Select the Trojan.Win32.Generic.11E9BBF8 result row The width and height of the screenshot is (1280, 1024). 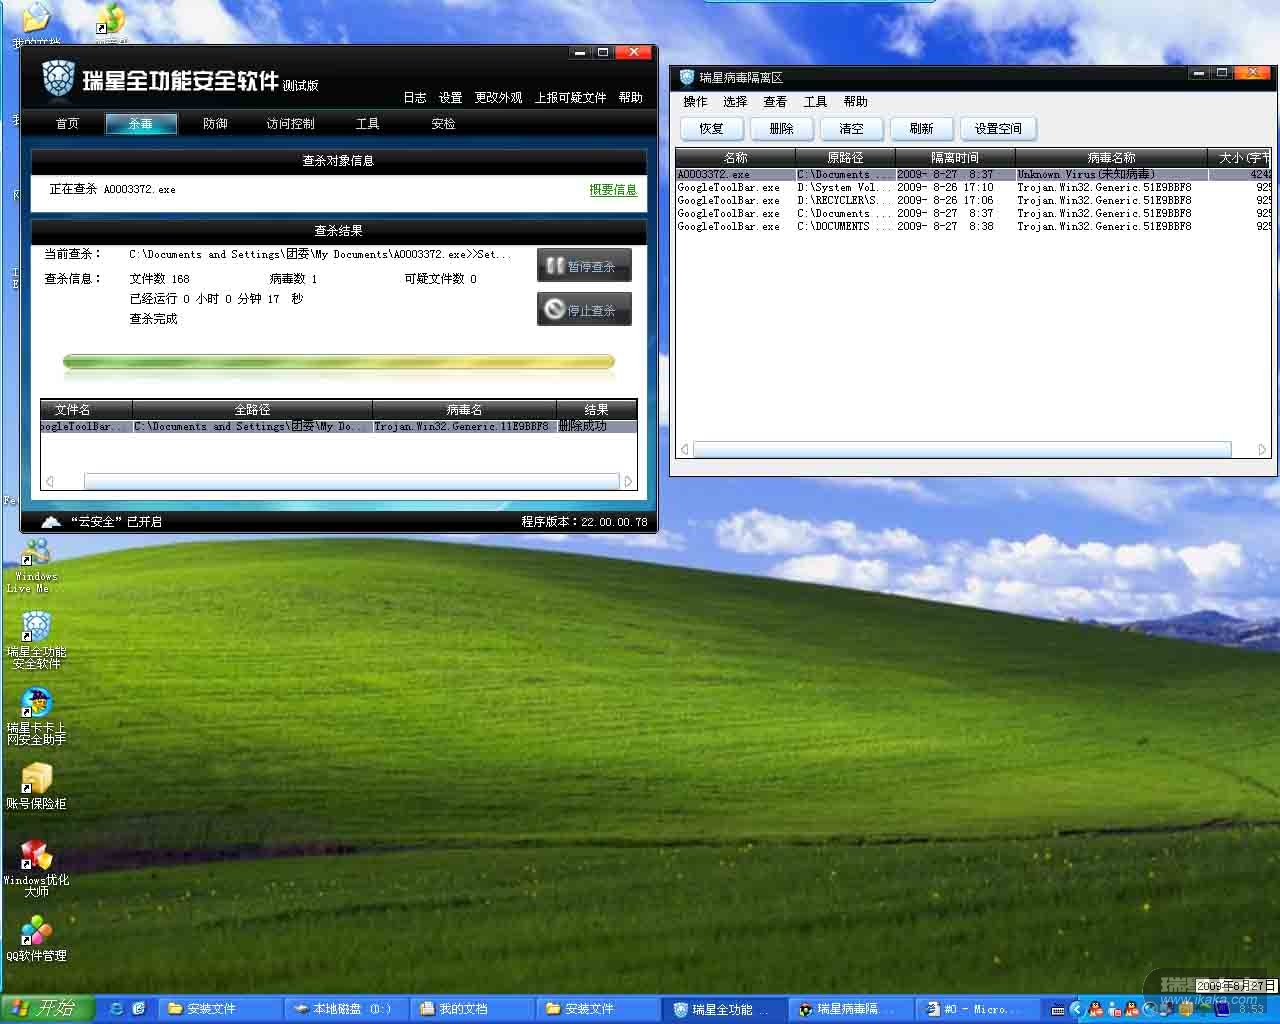point(338,426)
